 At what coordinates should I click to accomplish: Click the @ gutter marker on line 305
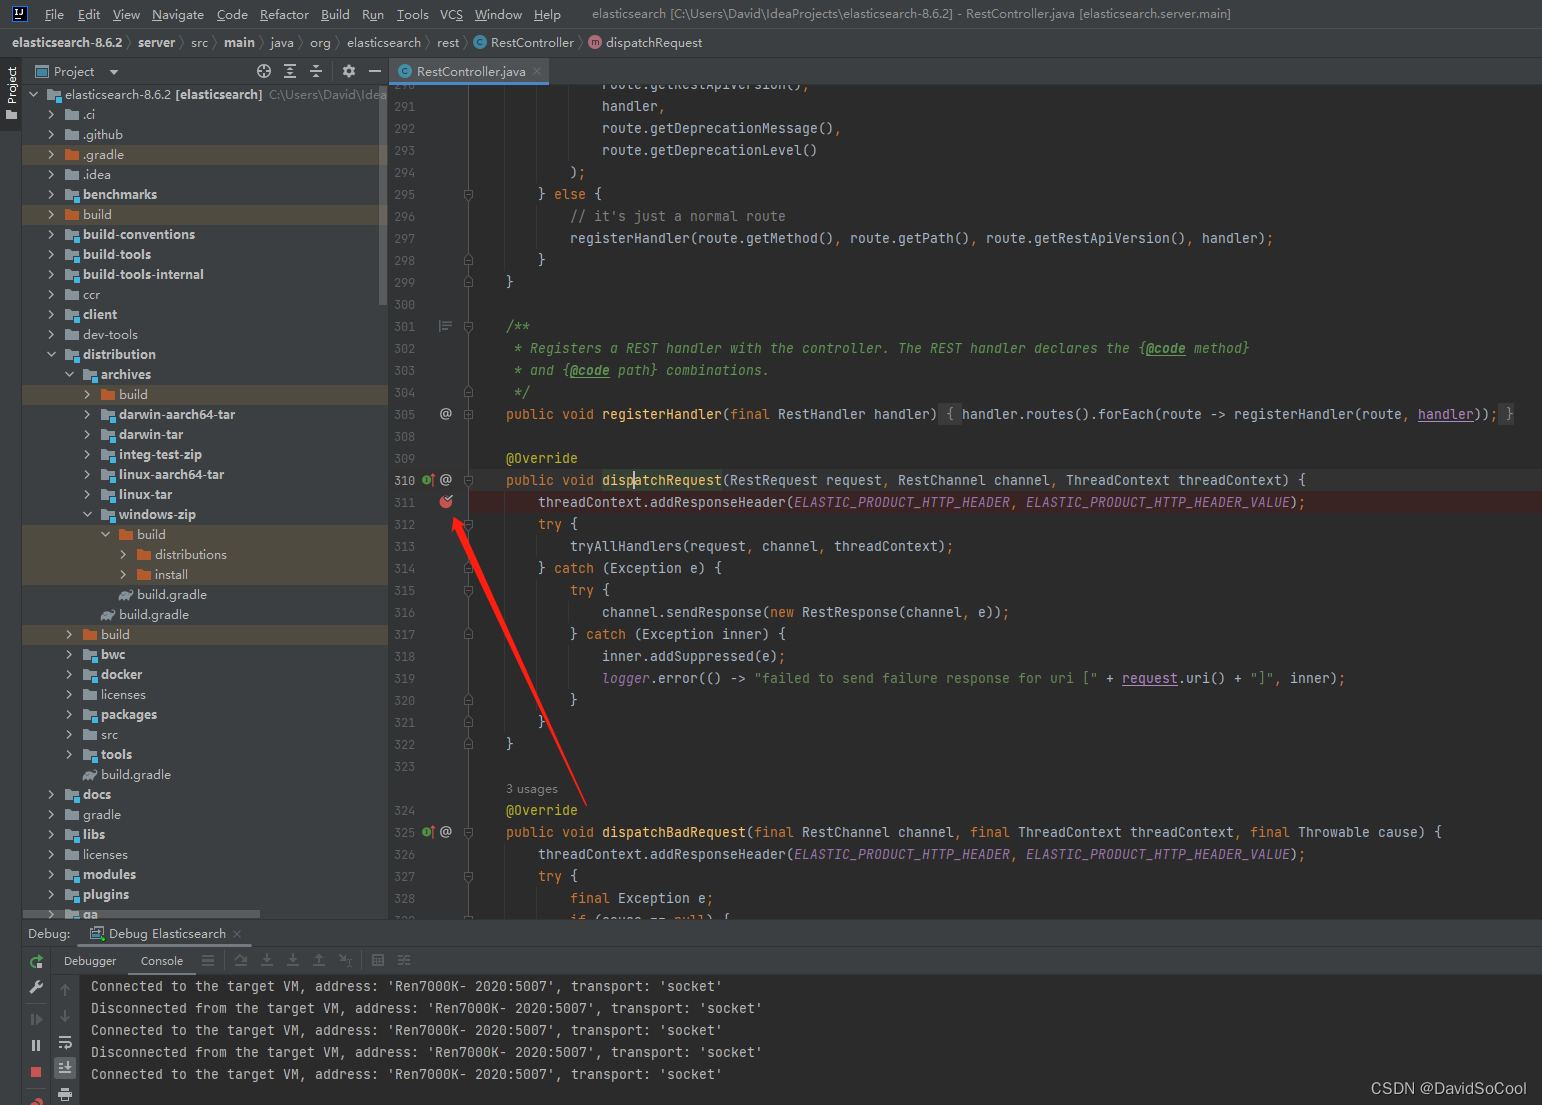pyautogui.click(x=446, y=413)
